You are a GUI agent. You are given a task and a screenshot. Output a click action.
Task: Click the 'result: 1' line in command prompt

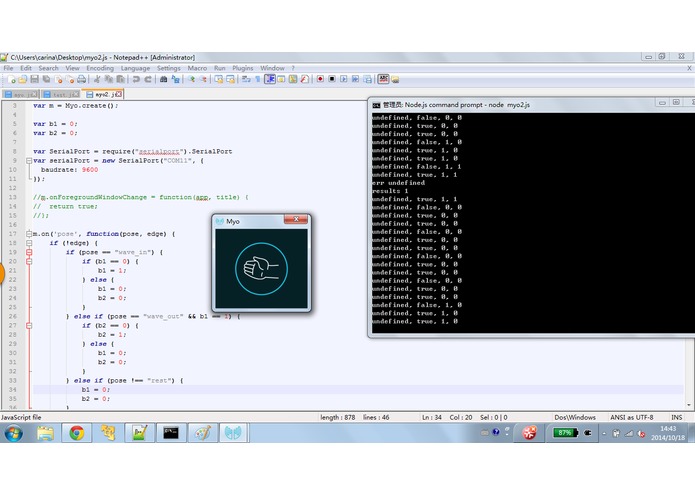click(390, 191)
